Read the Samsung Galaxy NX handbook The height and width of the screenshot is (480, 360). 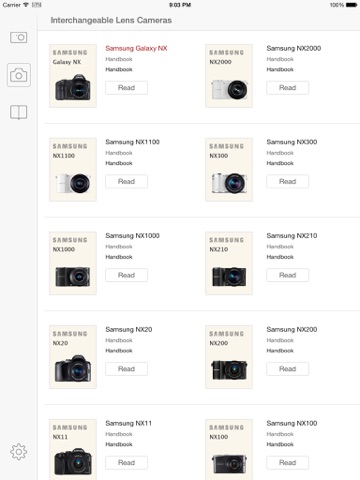126,88
